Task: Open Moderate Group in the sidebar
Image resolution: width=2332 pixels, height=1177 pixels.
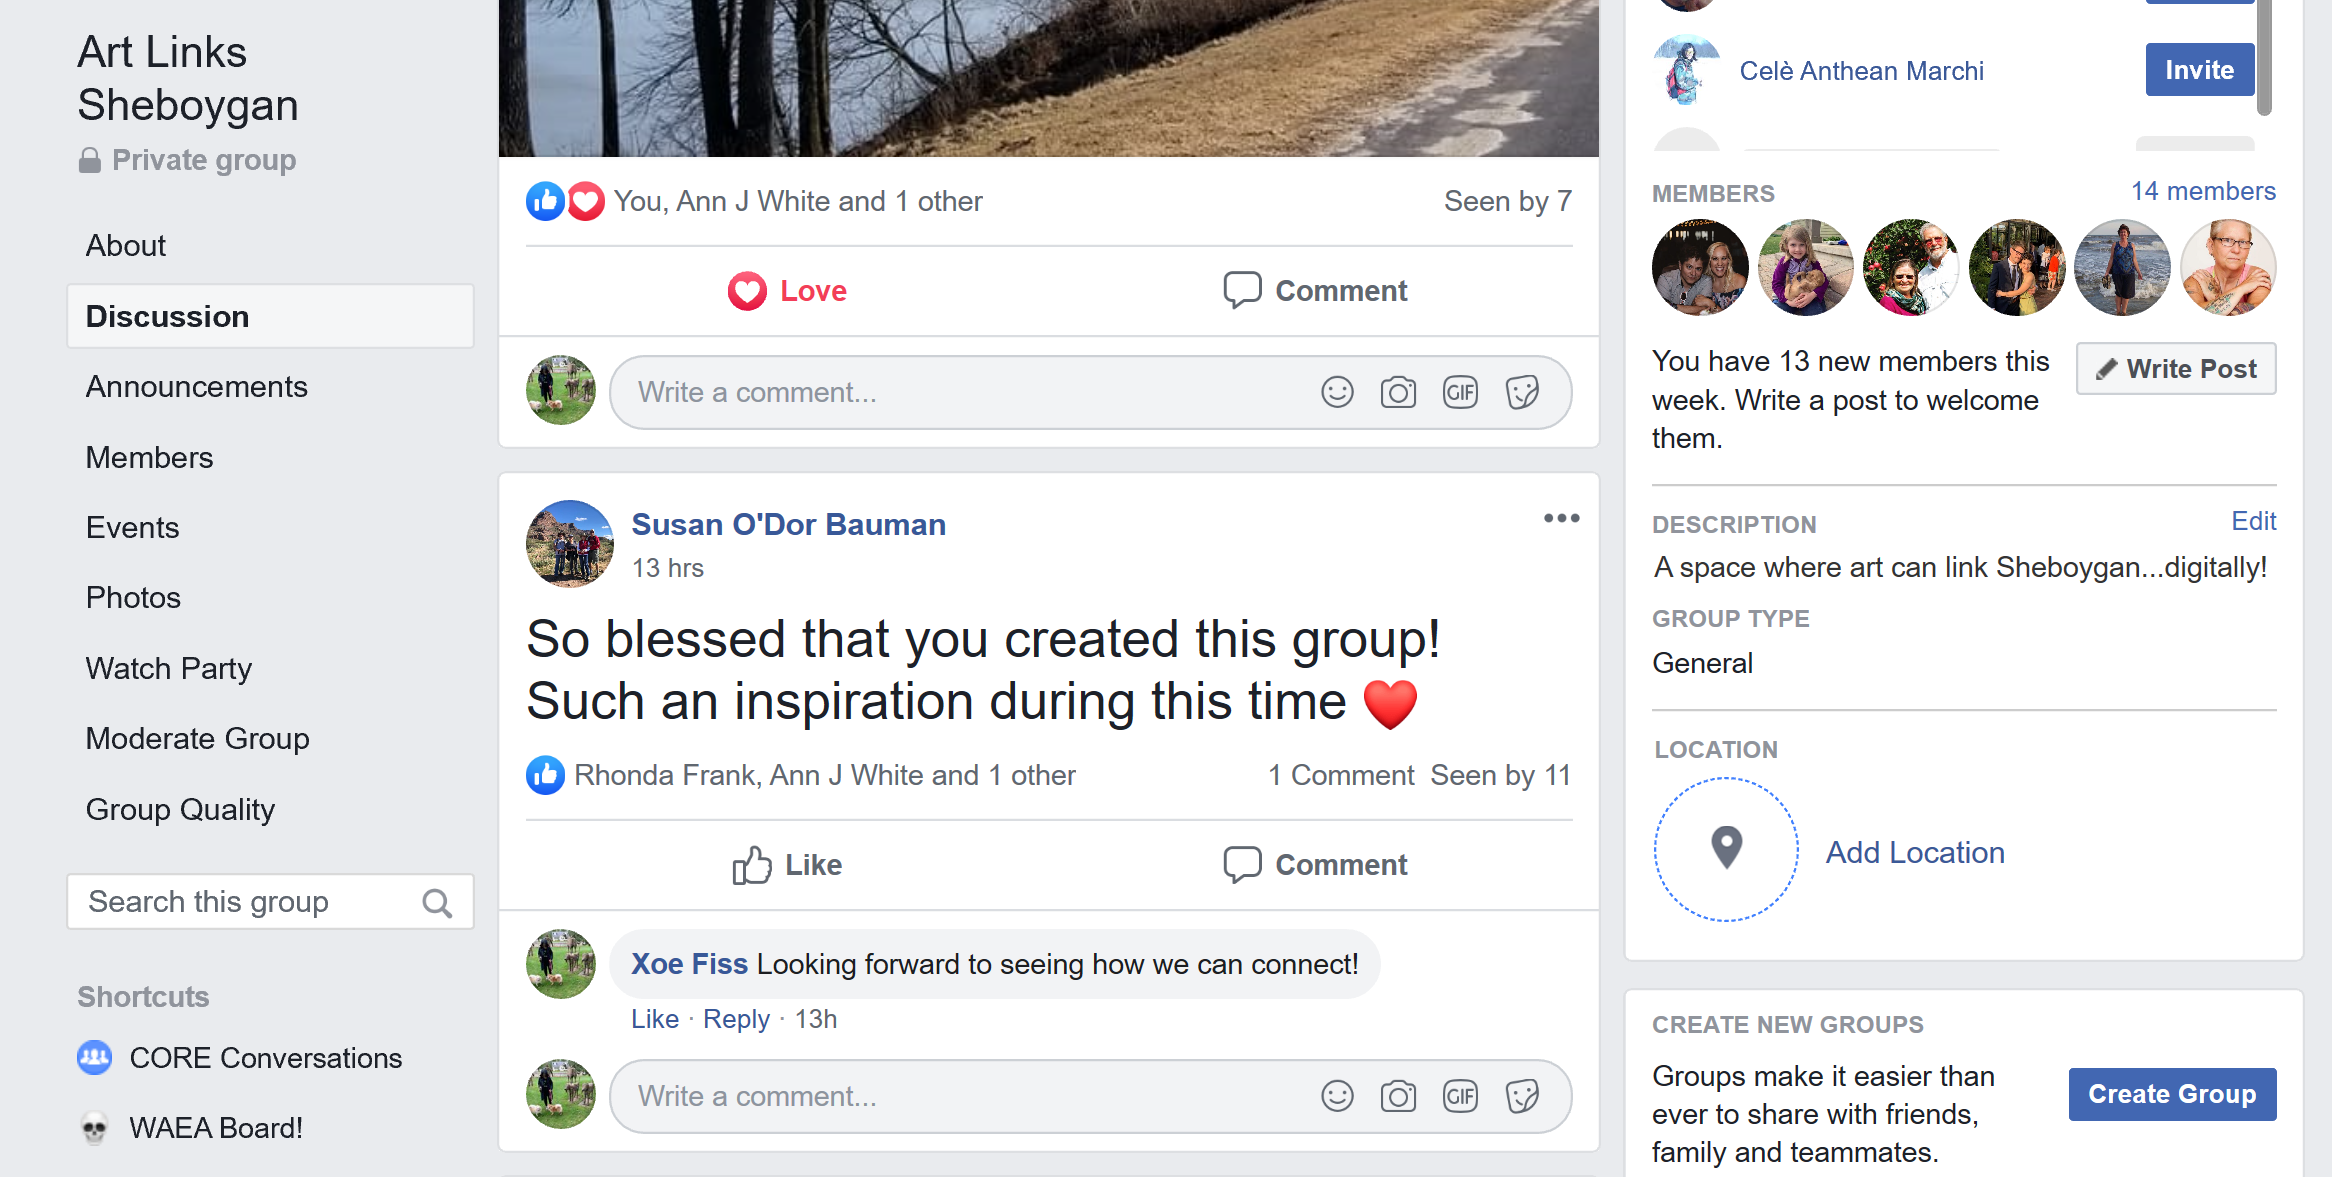Action: point(197,738)
